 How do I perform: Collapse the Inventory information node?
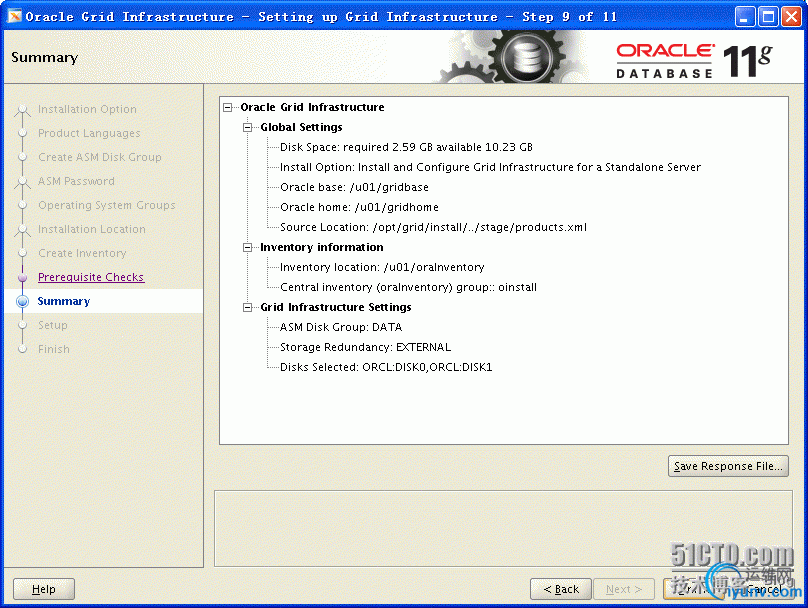coord(247,248)
